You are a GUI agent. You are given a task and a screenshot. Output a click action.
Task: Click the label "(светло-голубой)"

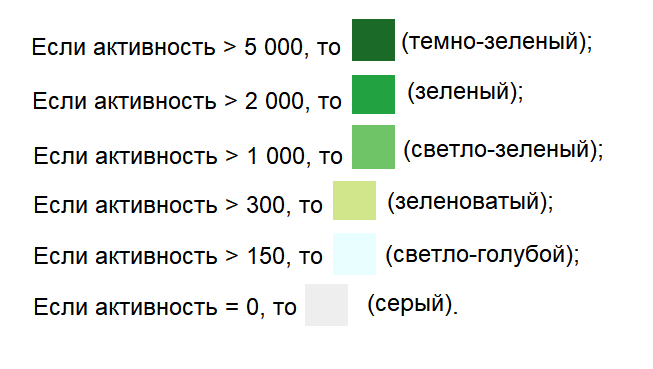479,255
